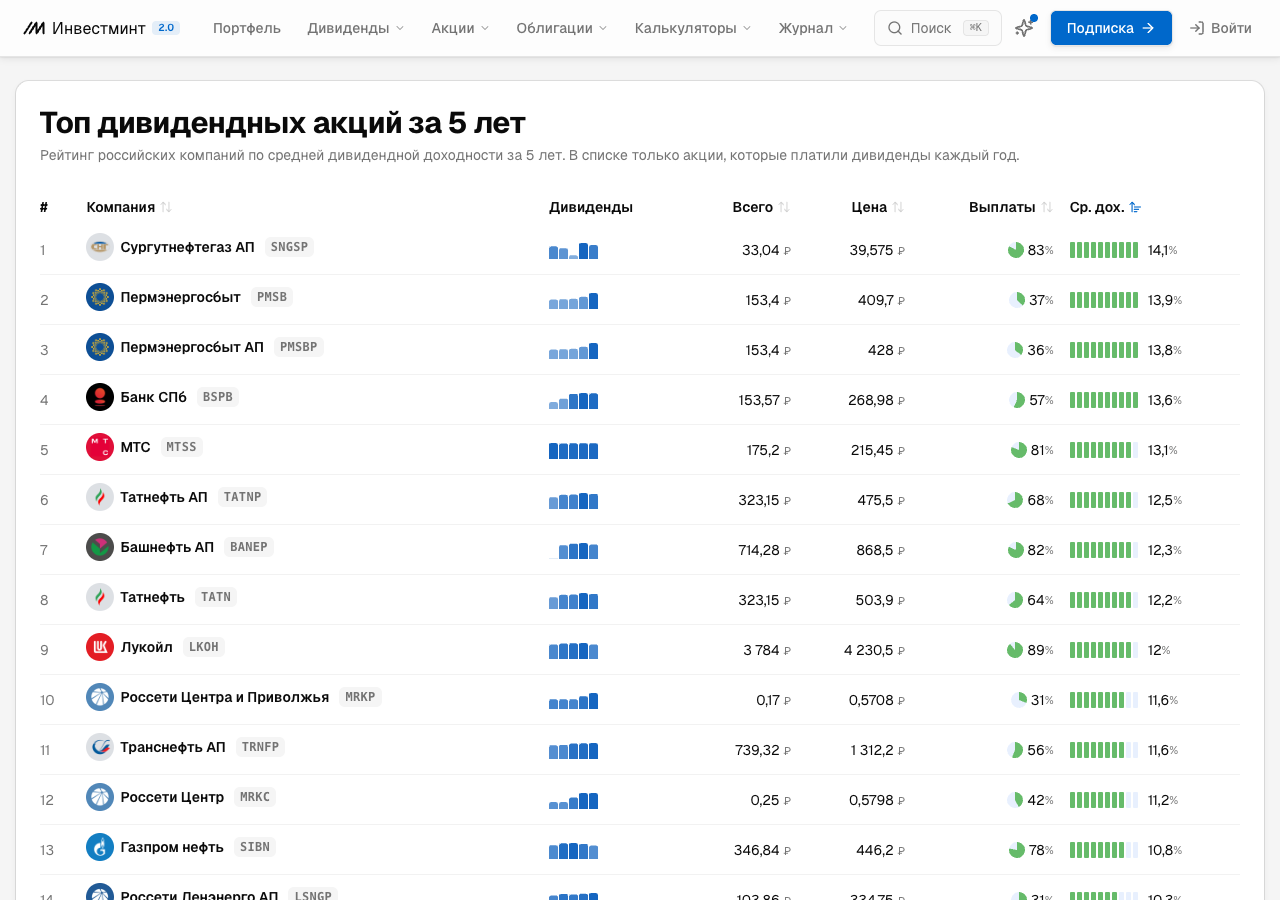Expand the Акции menu

coord(461,28)
